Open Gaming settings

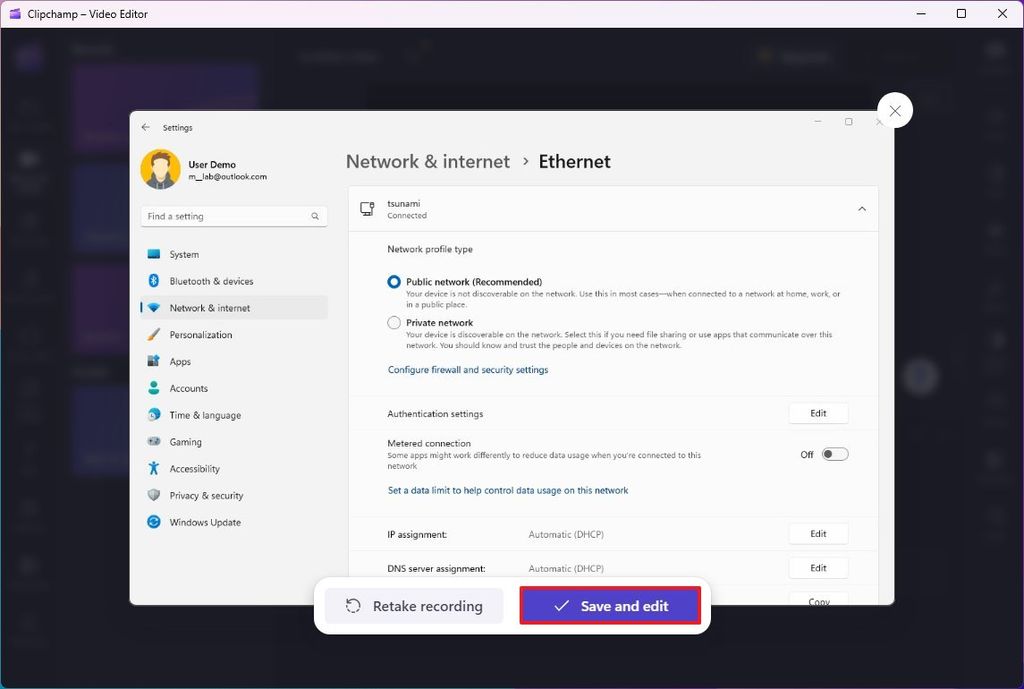[187, 441]
